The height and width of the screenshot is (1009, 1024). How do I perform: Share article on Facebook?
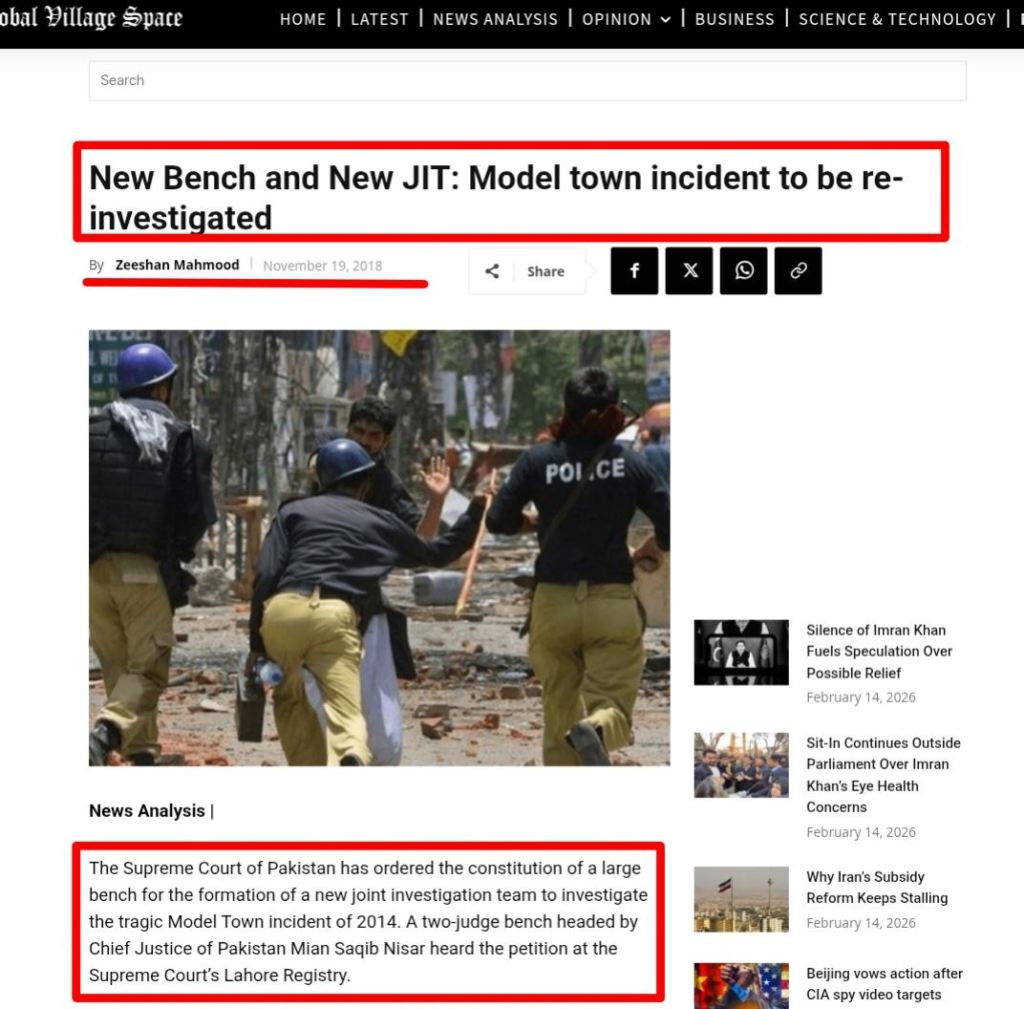(x=634, y=270)
